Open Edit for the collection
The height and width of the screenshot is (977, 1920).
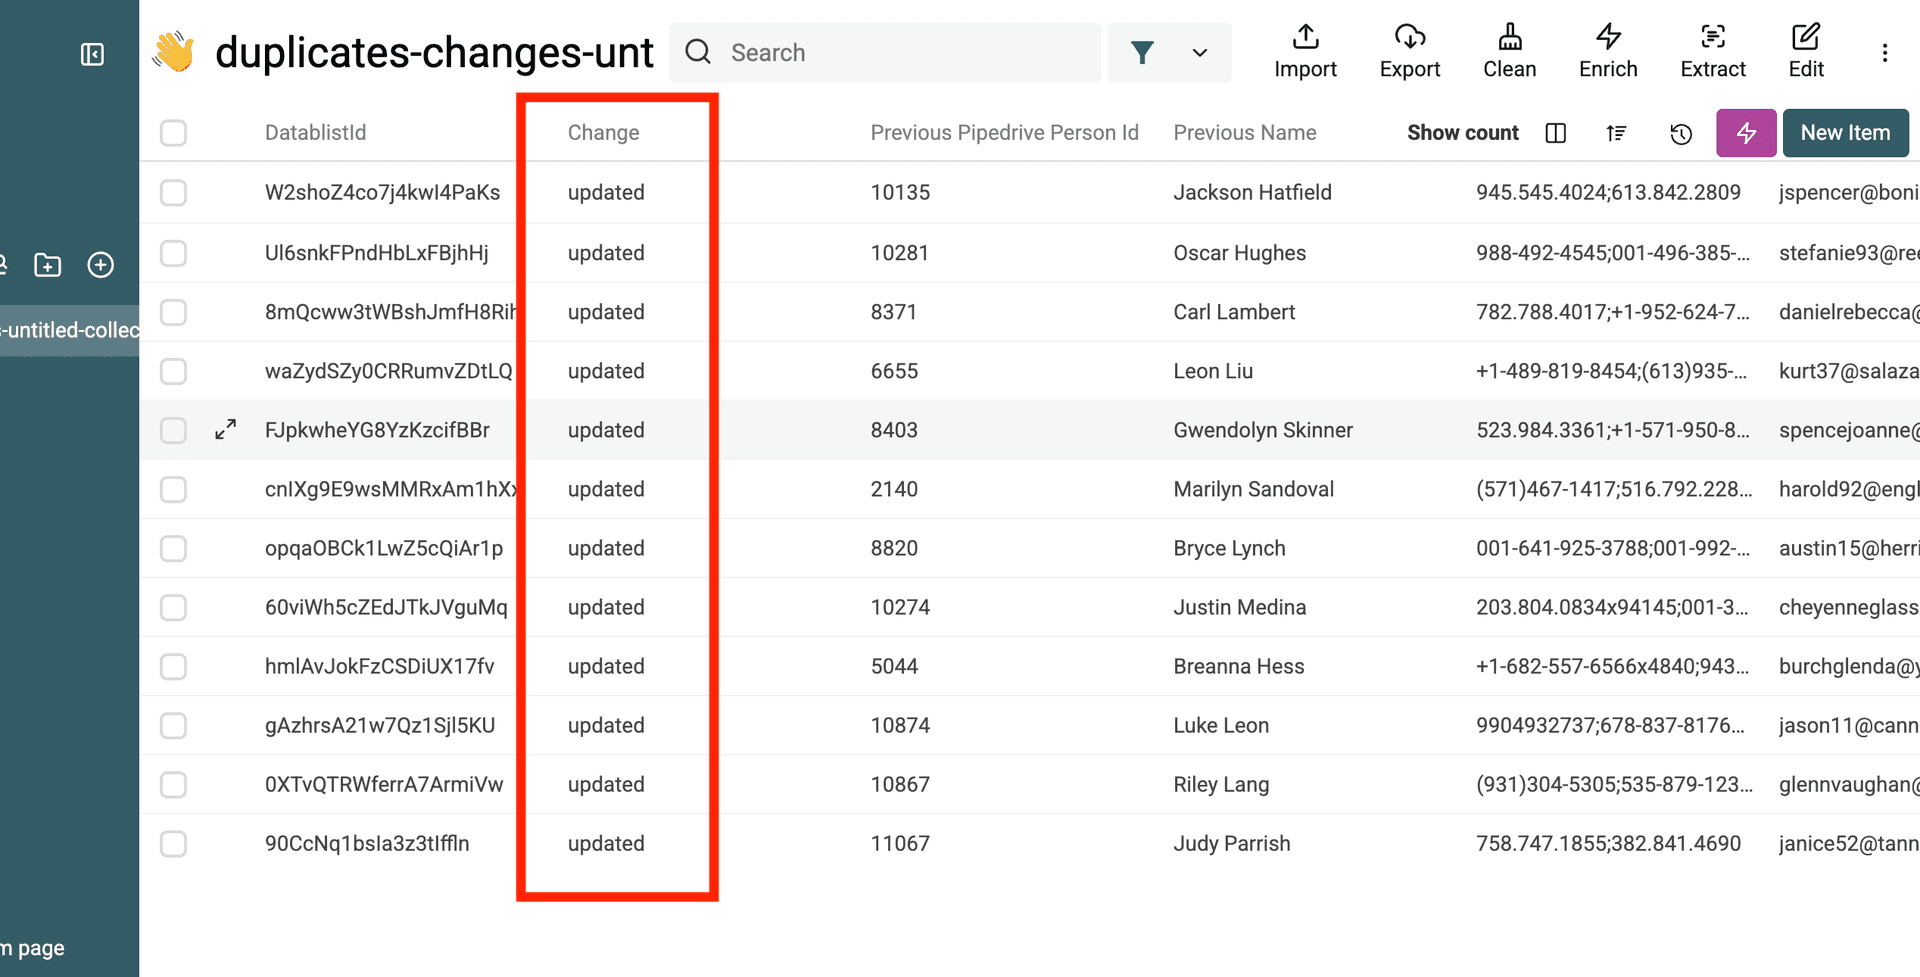point(1805,51)
